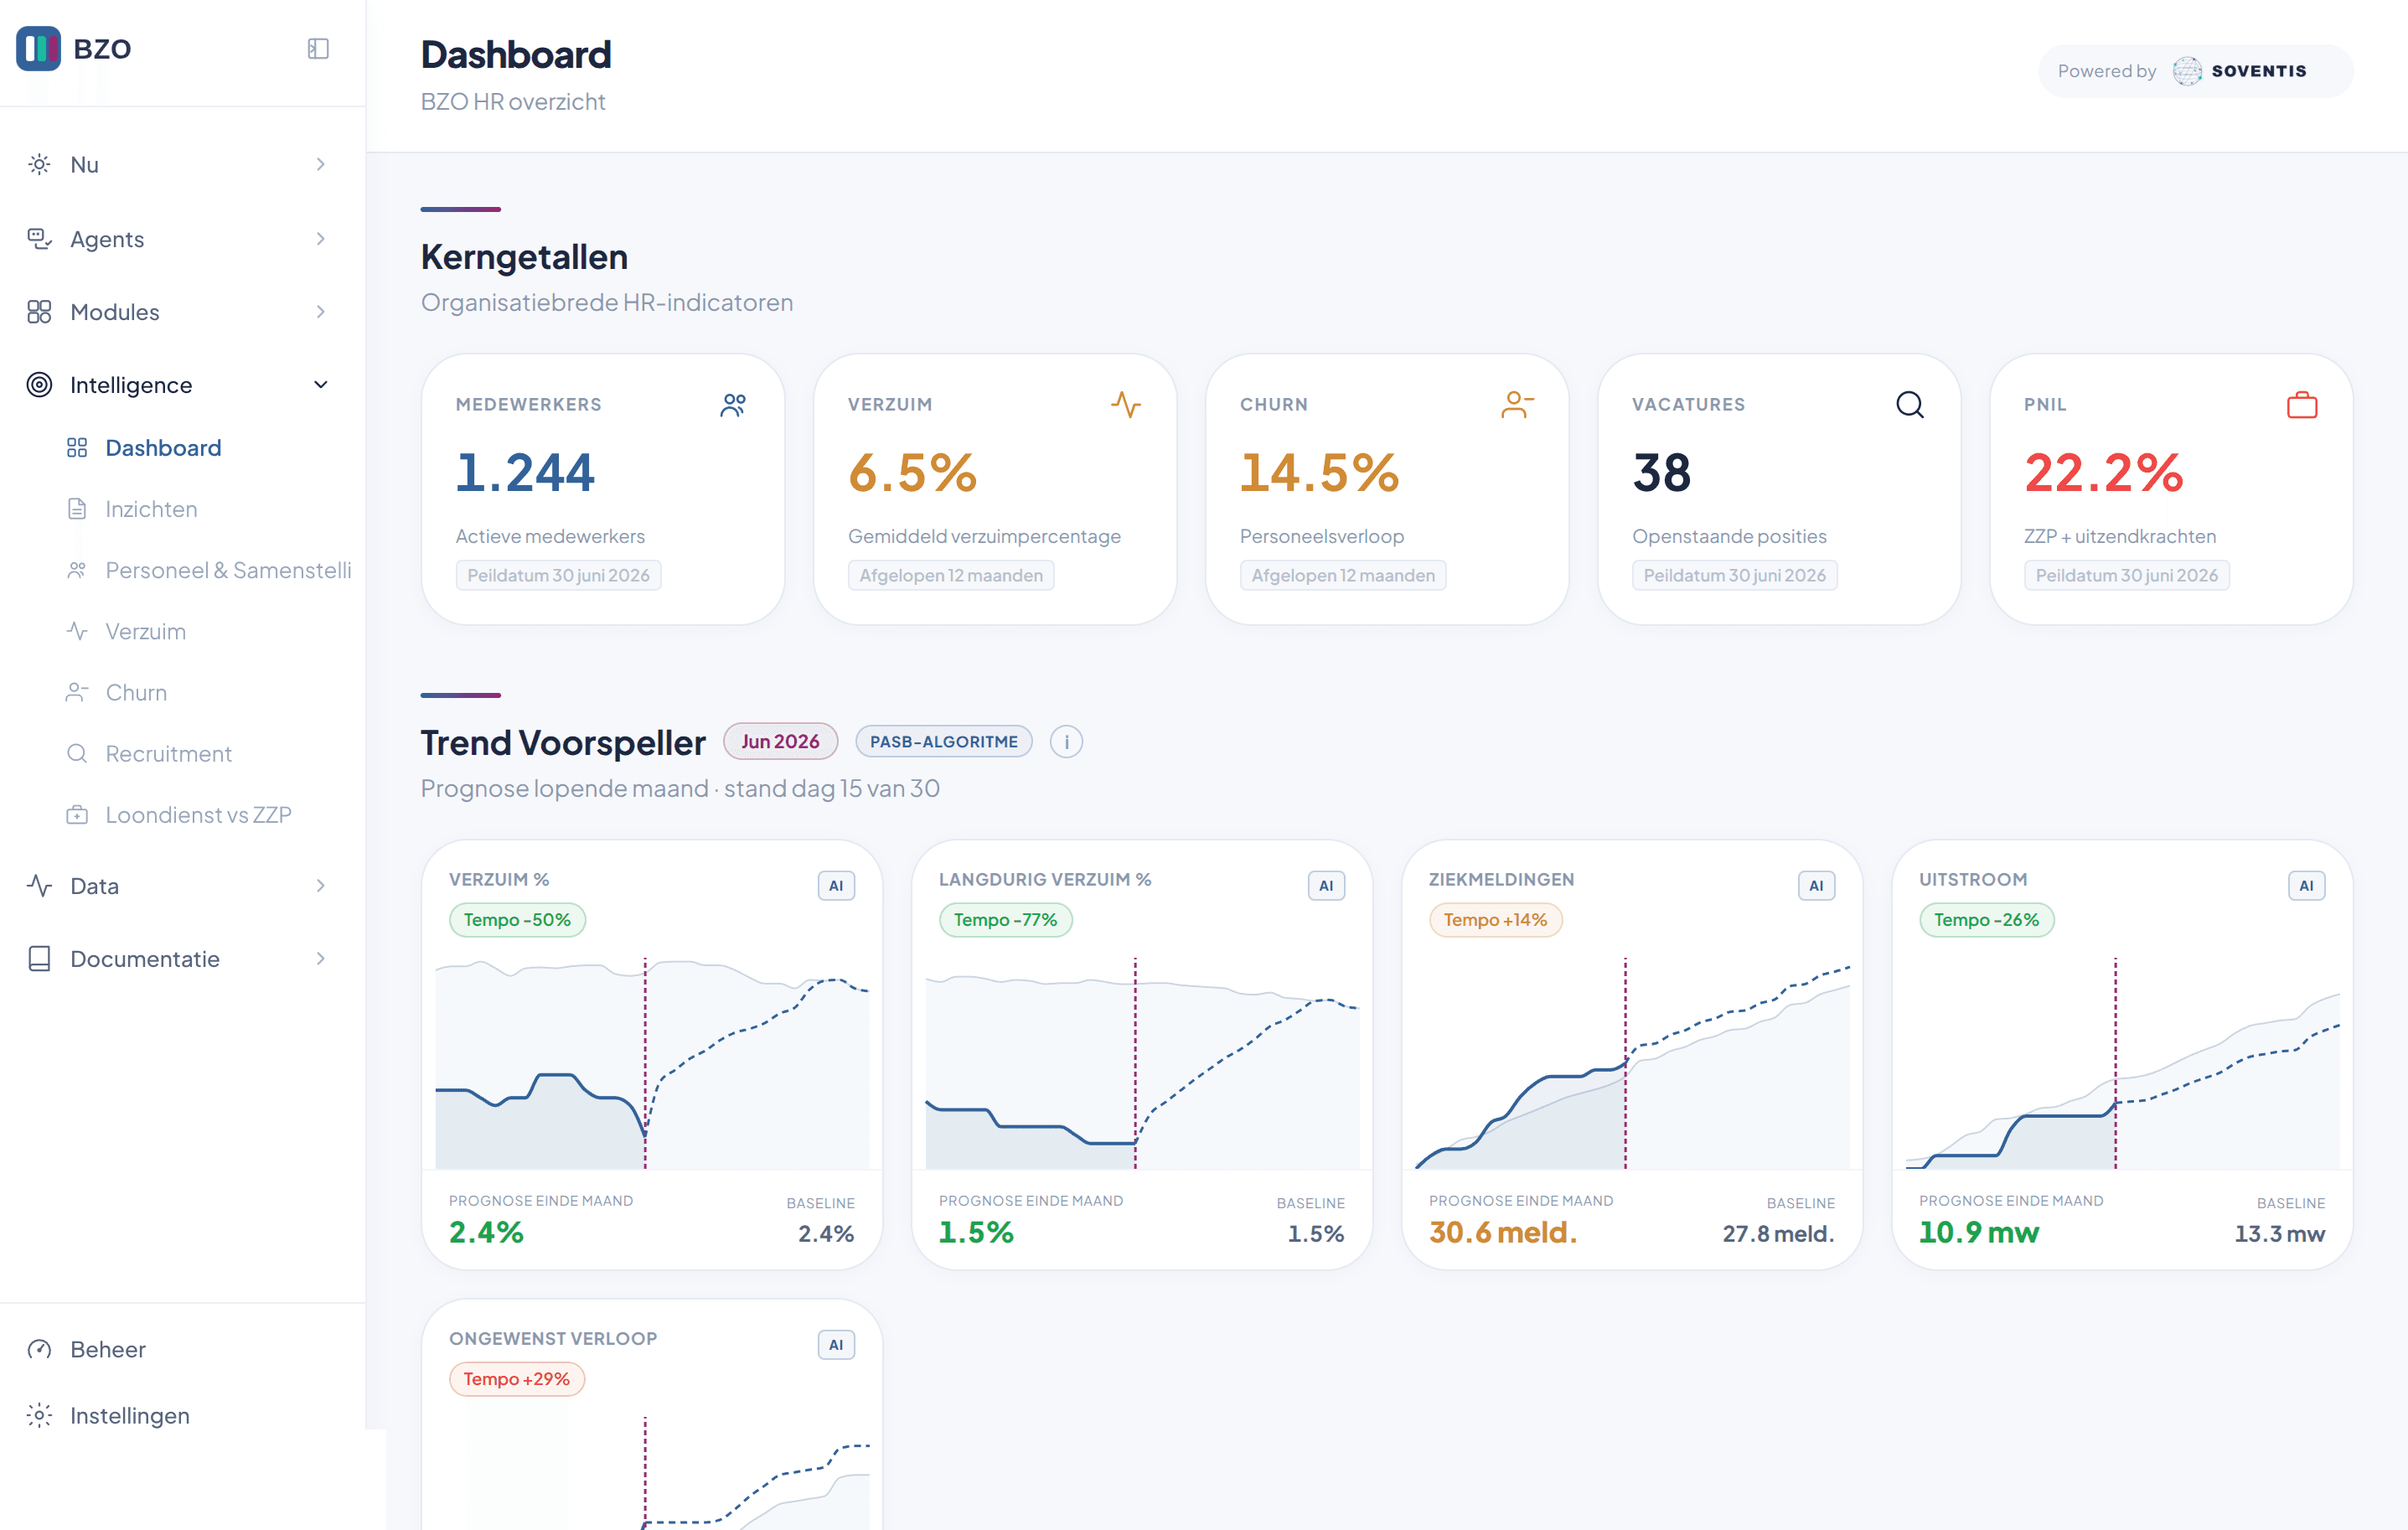This screenshot has width=2408, height=1530.
Task: Click the people icon on Medewerkers card
Action: [733, 405]
